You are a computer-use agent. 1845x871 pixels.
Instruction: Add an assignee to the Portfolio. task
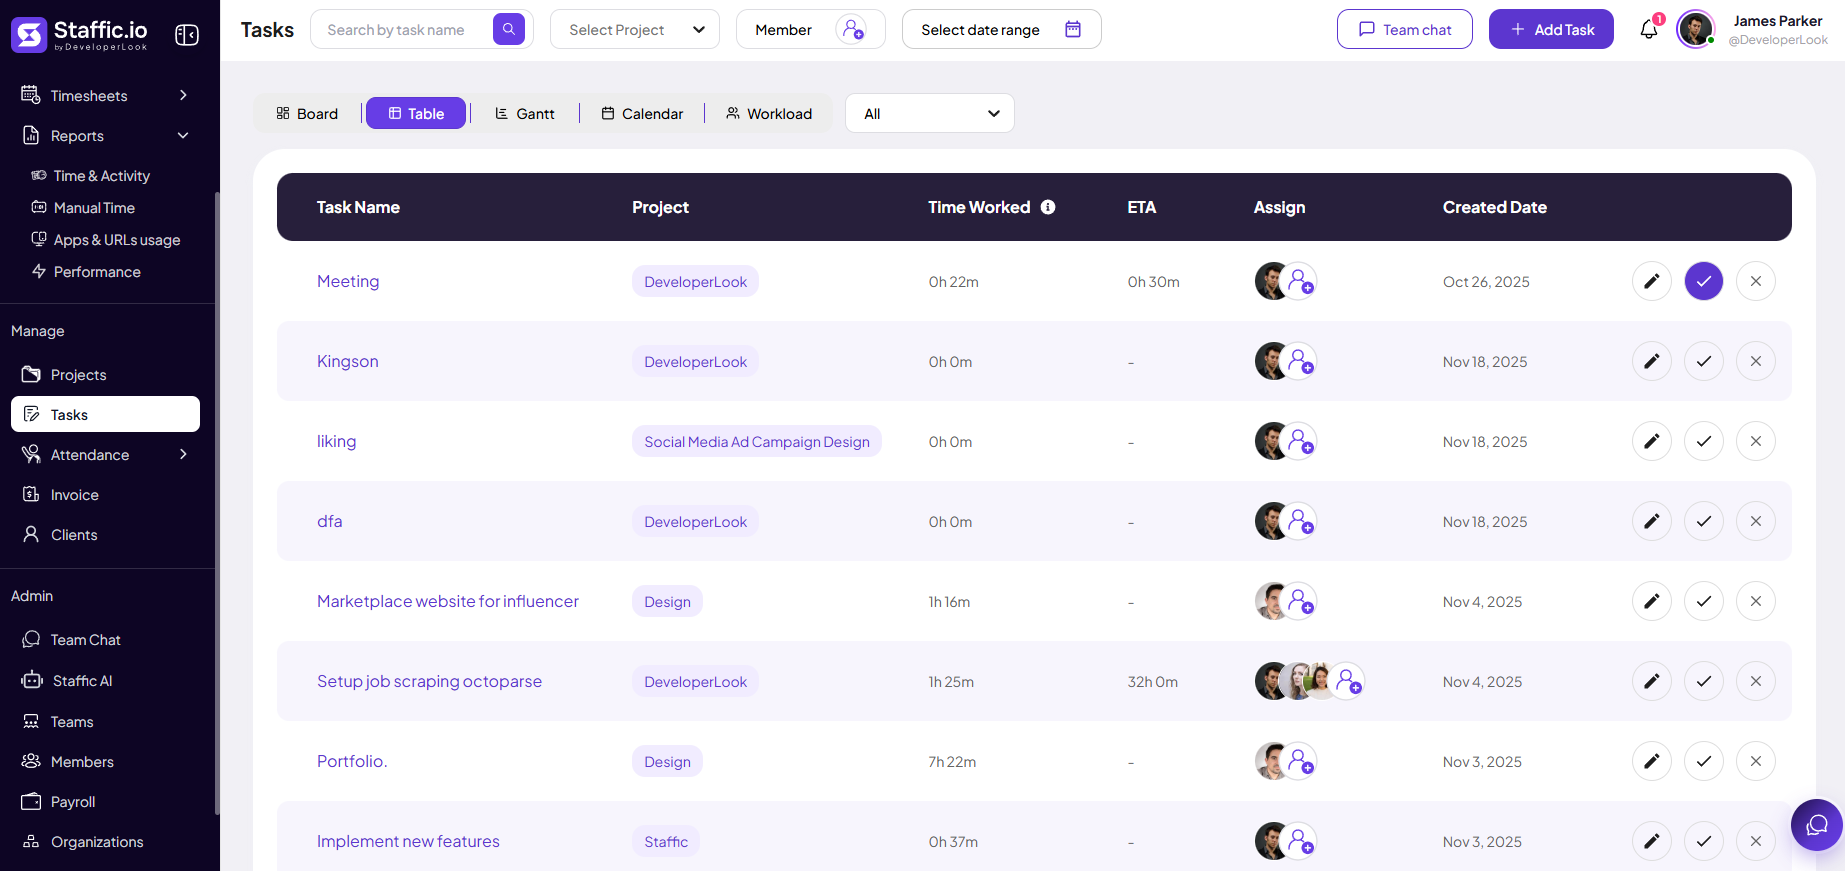1299,761
